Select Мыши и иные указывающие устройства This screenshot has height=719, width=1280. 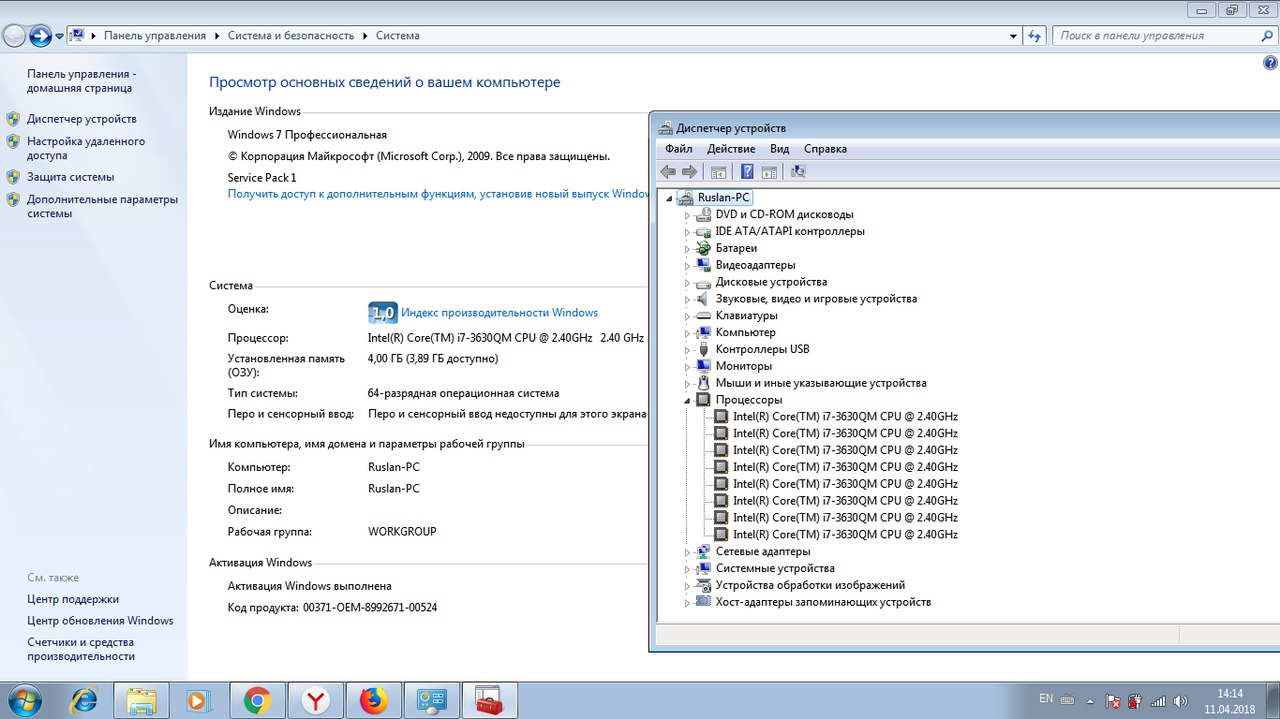[821, 383]
